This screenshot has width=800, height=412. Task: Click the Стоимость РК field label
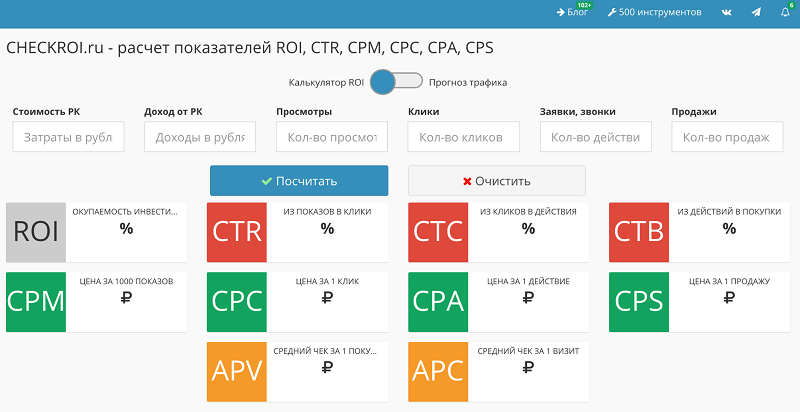pos(46,112)
